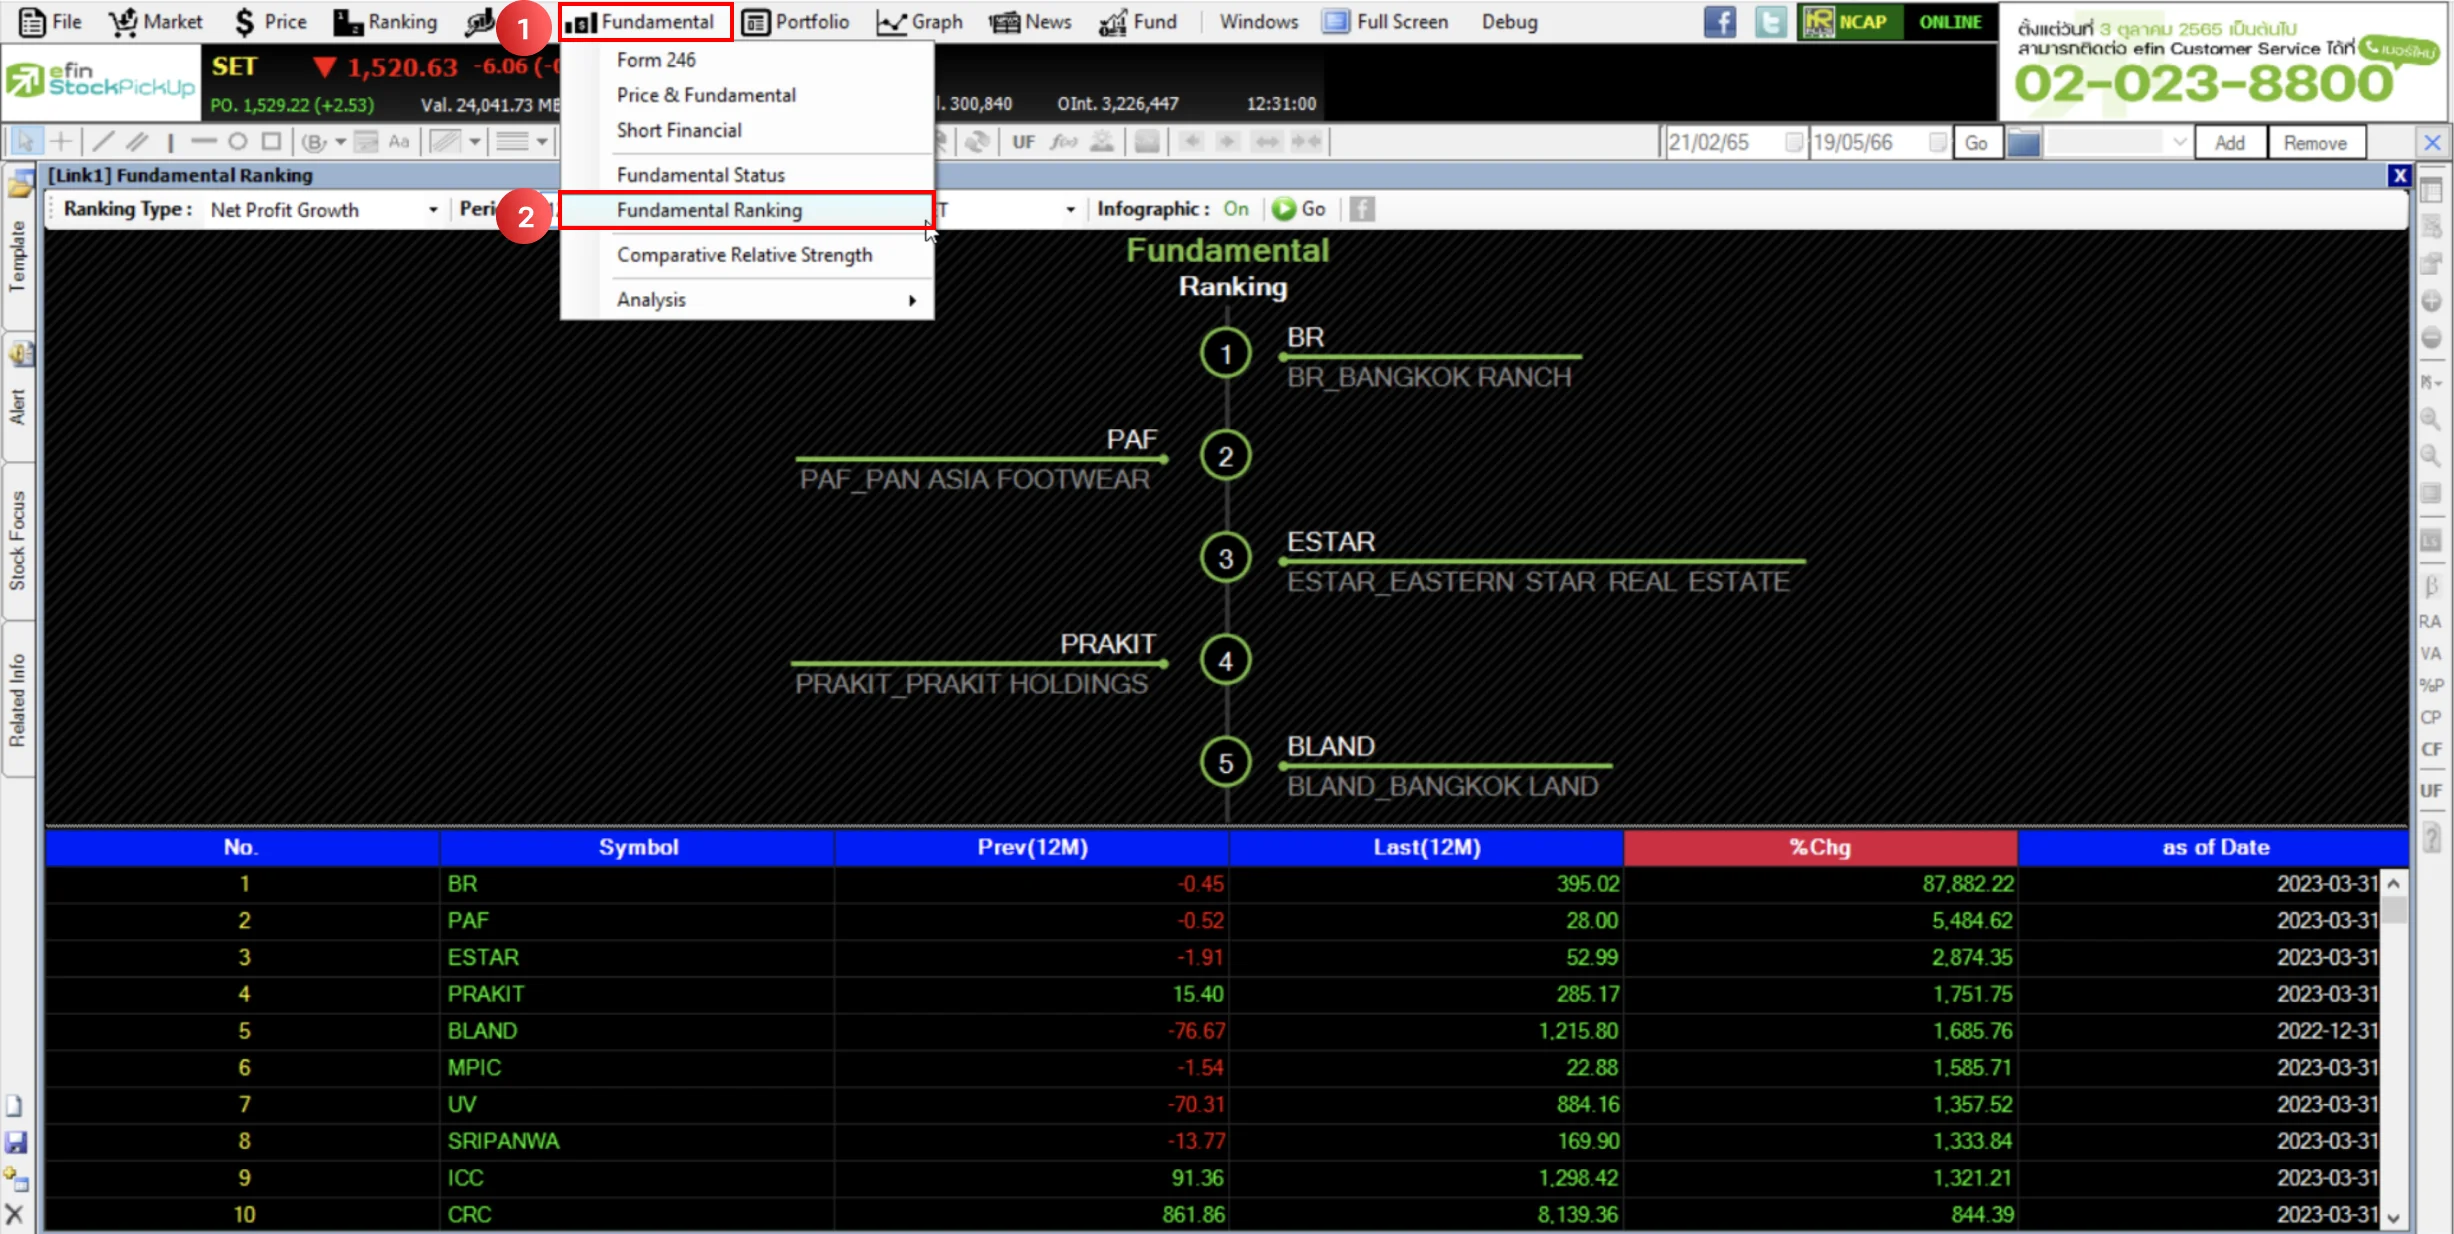
Task: Expand the Analysis submenu arrow
Action: (x=912, y=300)
